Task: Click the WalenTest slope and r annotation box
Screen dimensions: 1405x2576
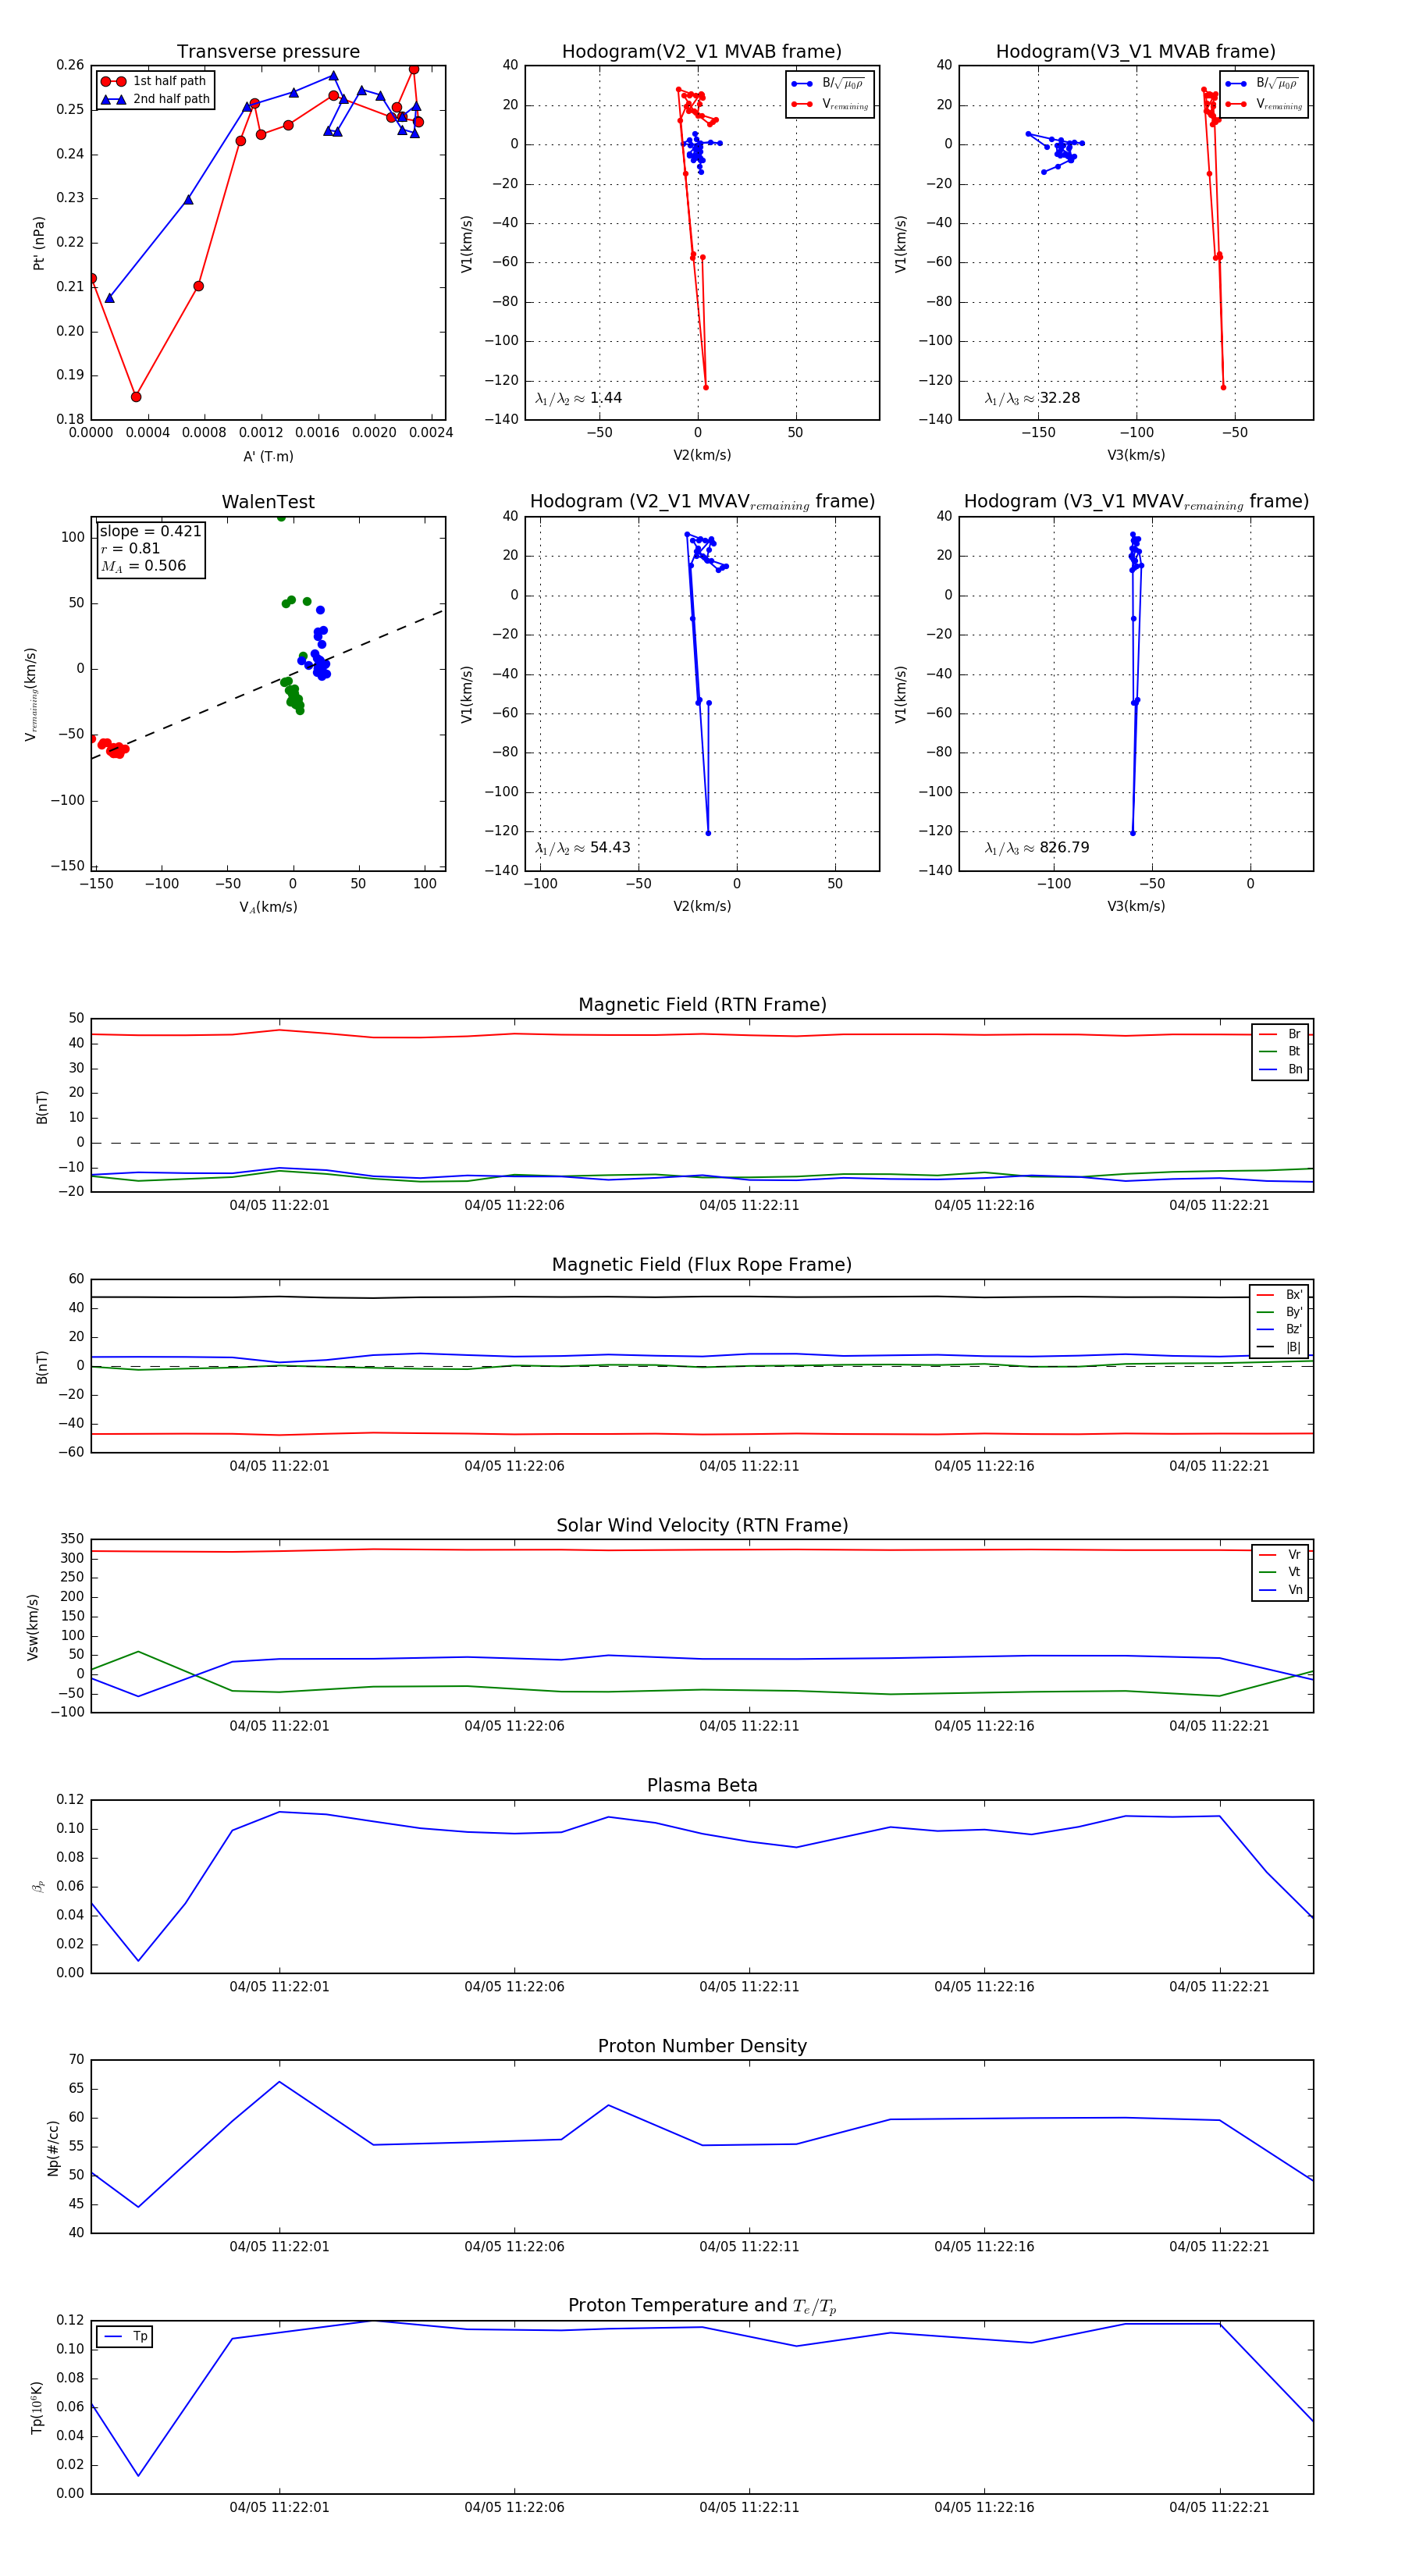Action: click(x=150, y=548)
